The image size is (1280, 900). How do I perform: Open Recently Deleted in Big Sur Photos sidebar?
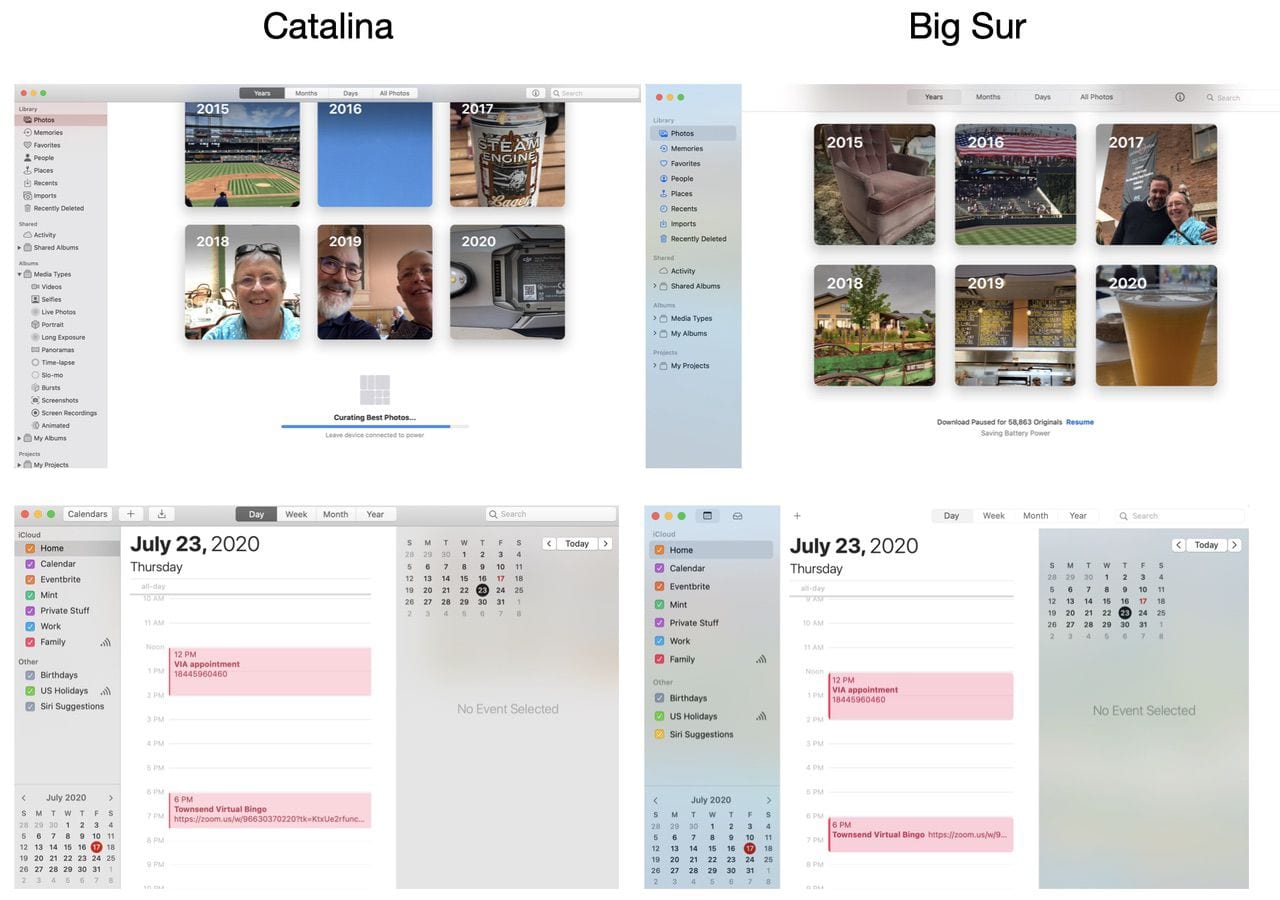pyautogui.click(x=698, y=239)
